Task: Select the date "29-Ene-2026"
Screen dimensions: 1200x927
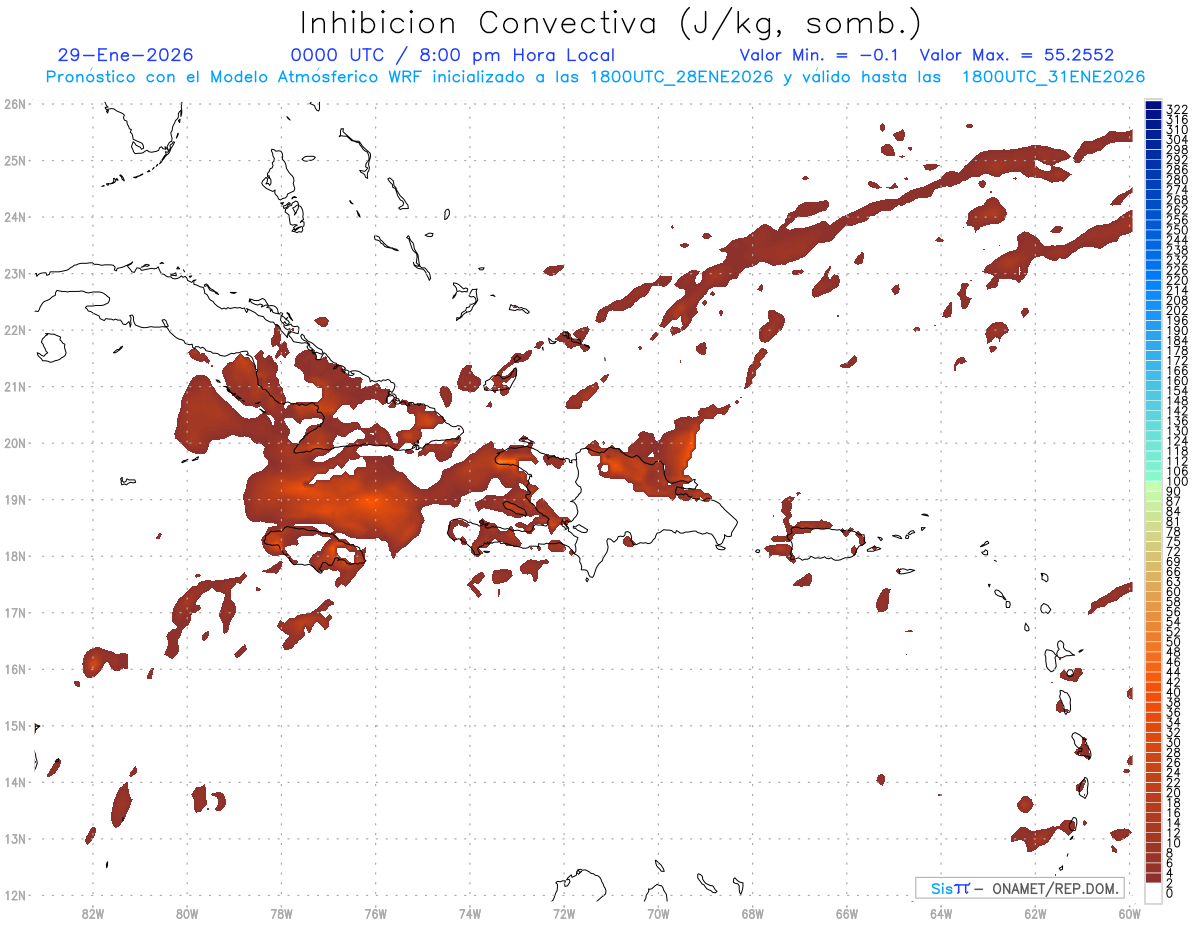Action: [126, 55]
